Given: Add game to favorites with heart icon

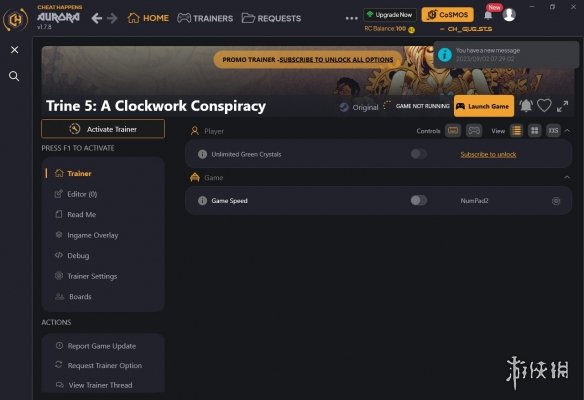Looking at the screenshot, I should click(544, 106).
